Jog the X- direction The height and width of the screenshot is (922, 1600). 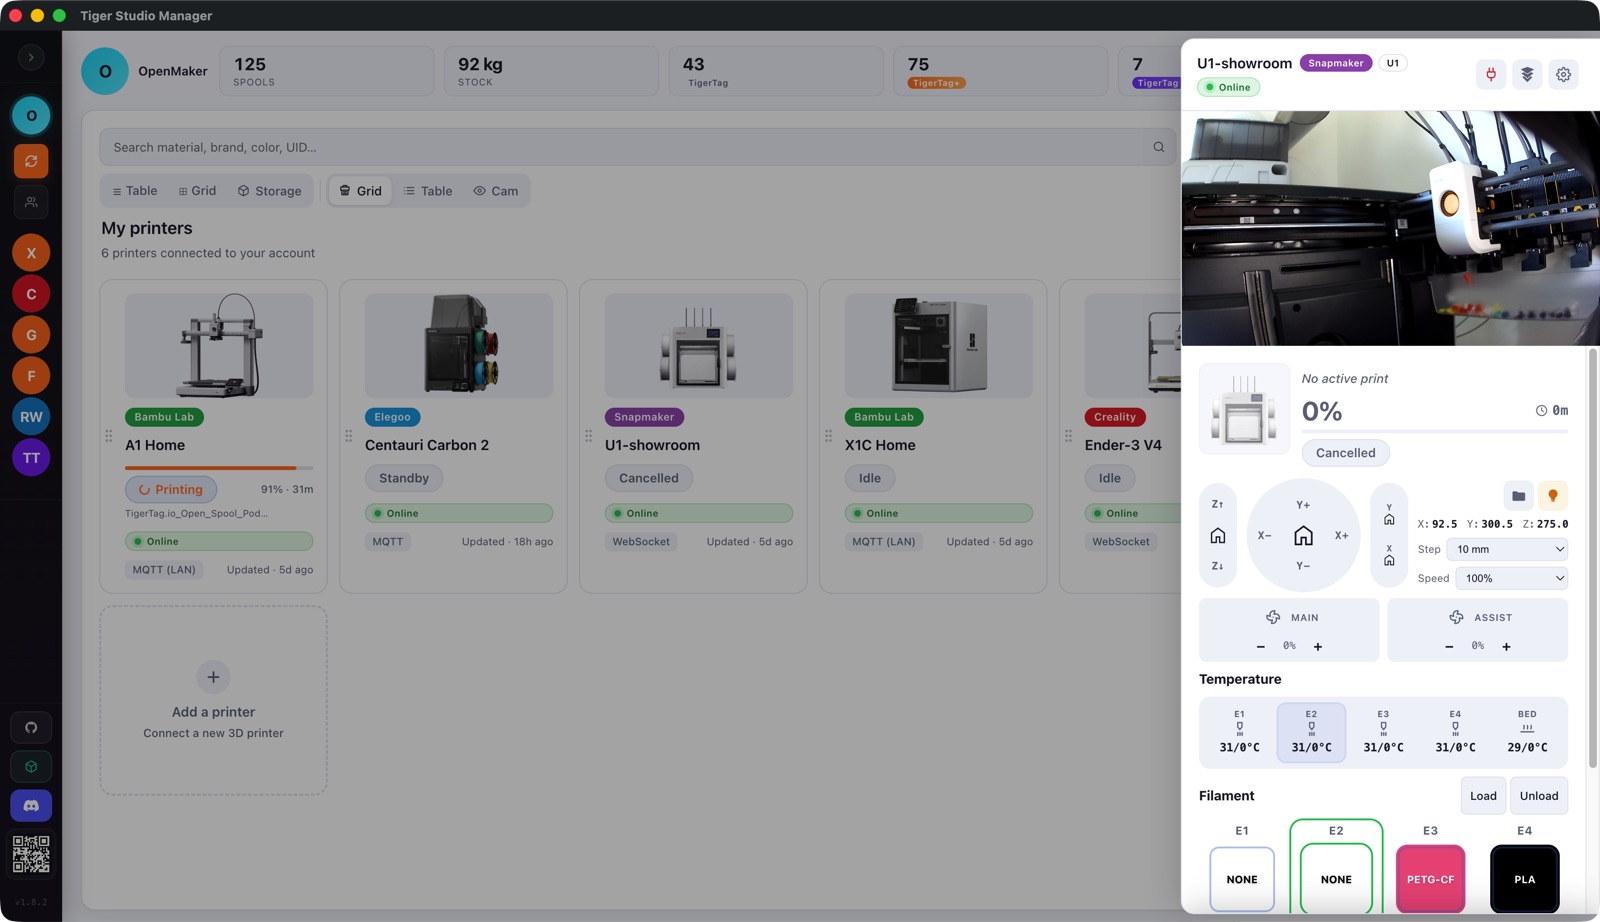click(x=1265, y=536)
